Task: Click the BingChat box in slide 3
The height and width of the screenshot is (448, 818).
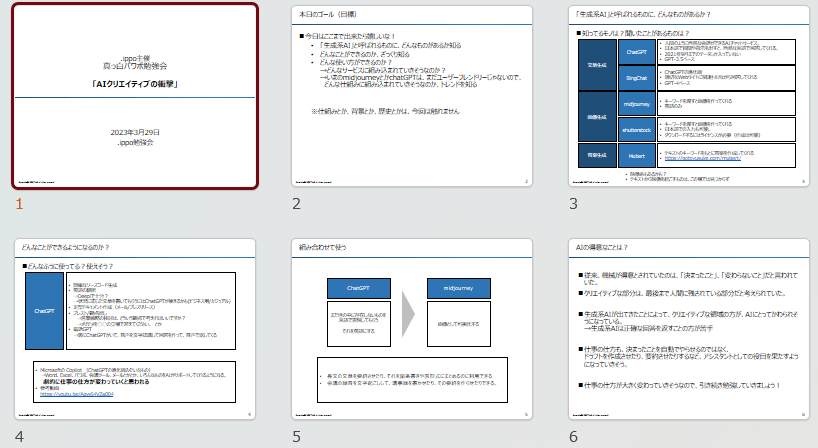Action: click(636, 76)
